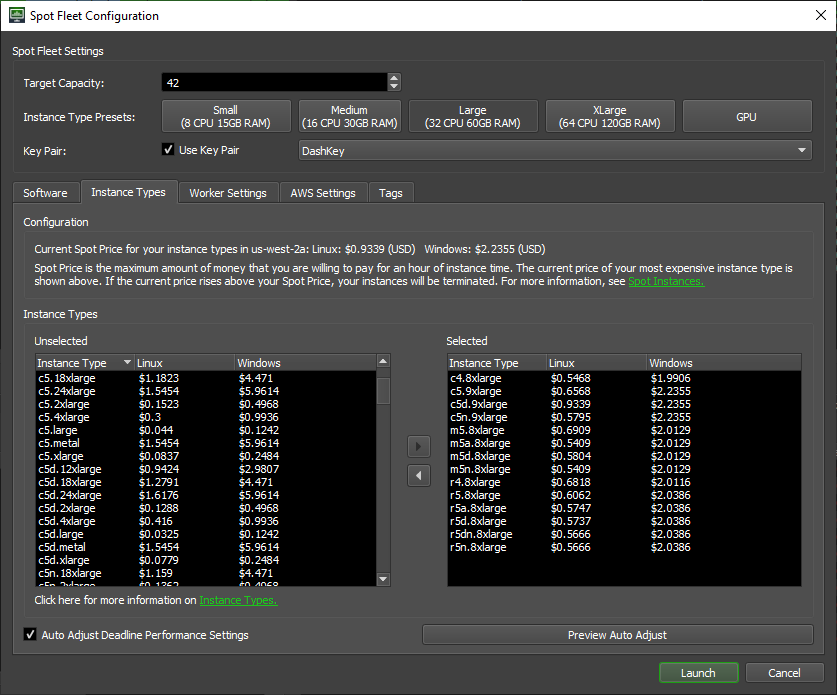Image resolution: width=837 pixels, height=695 pixels.
Task: Select c4.8xlarge in the Selected list
Action: (x=480, y=378)
